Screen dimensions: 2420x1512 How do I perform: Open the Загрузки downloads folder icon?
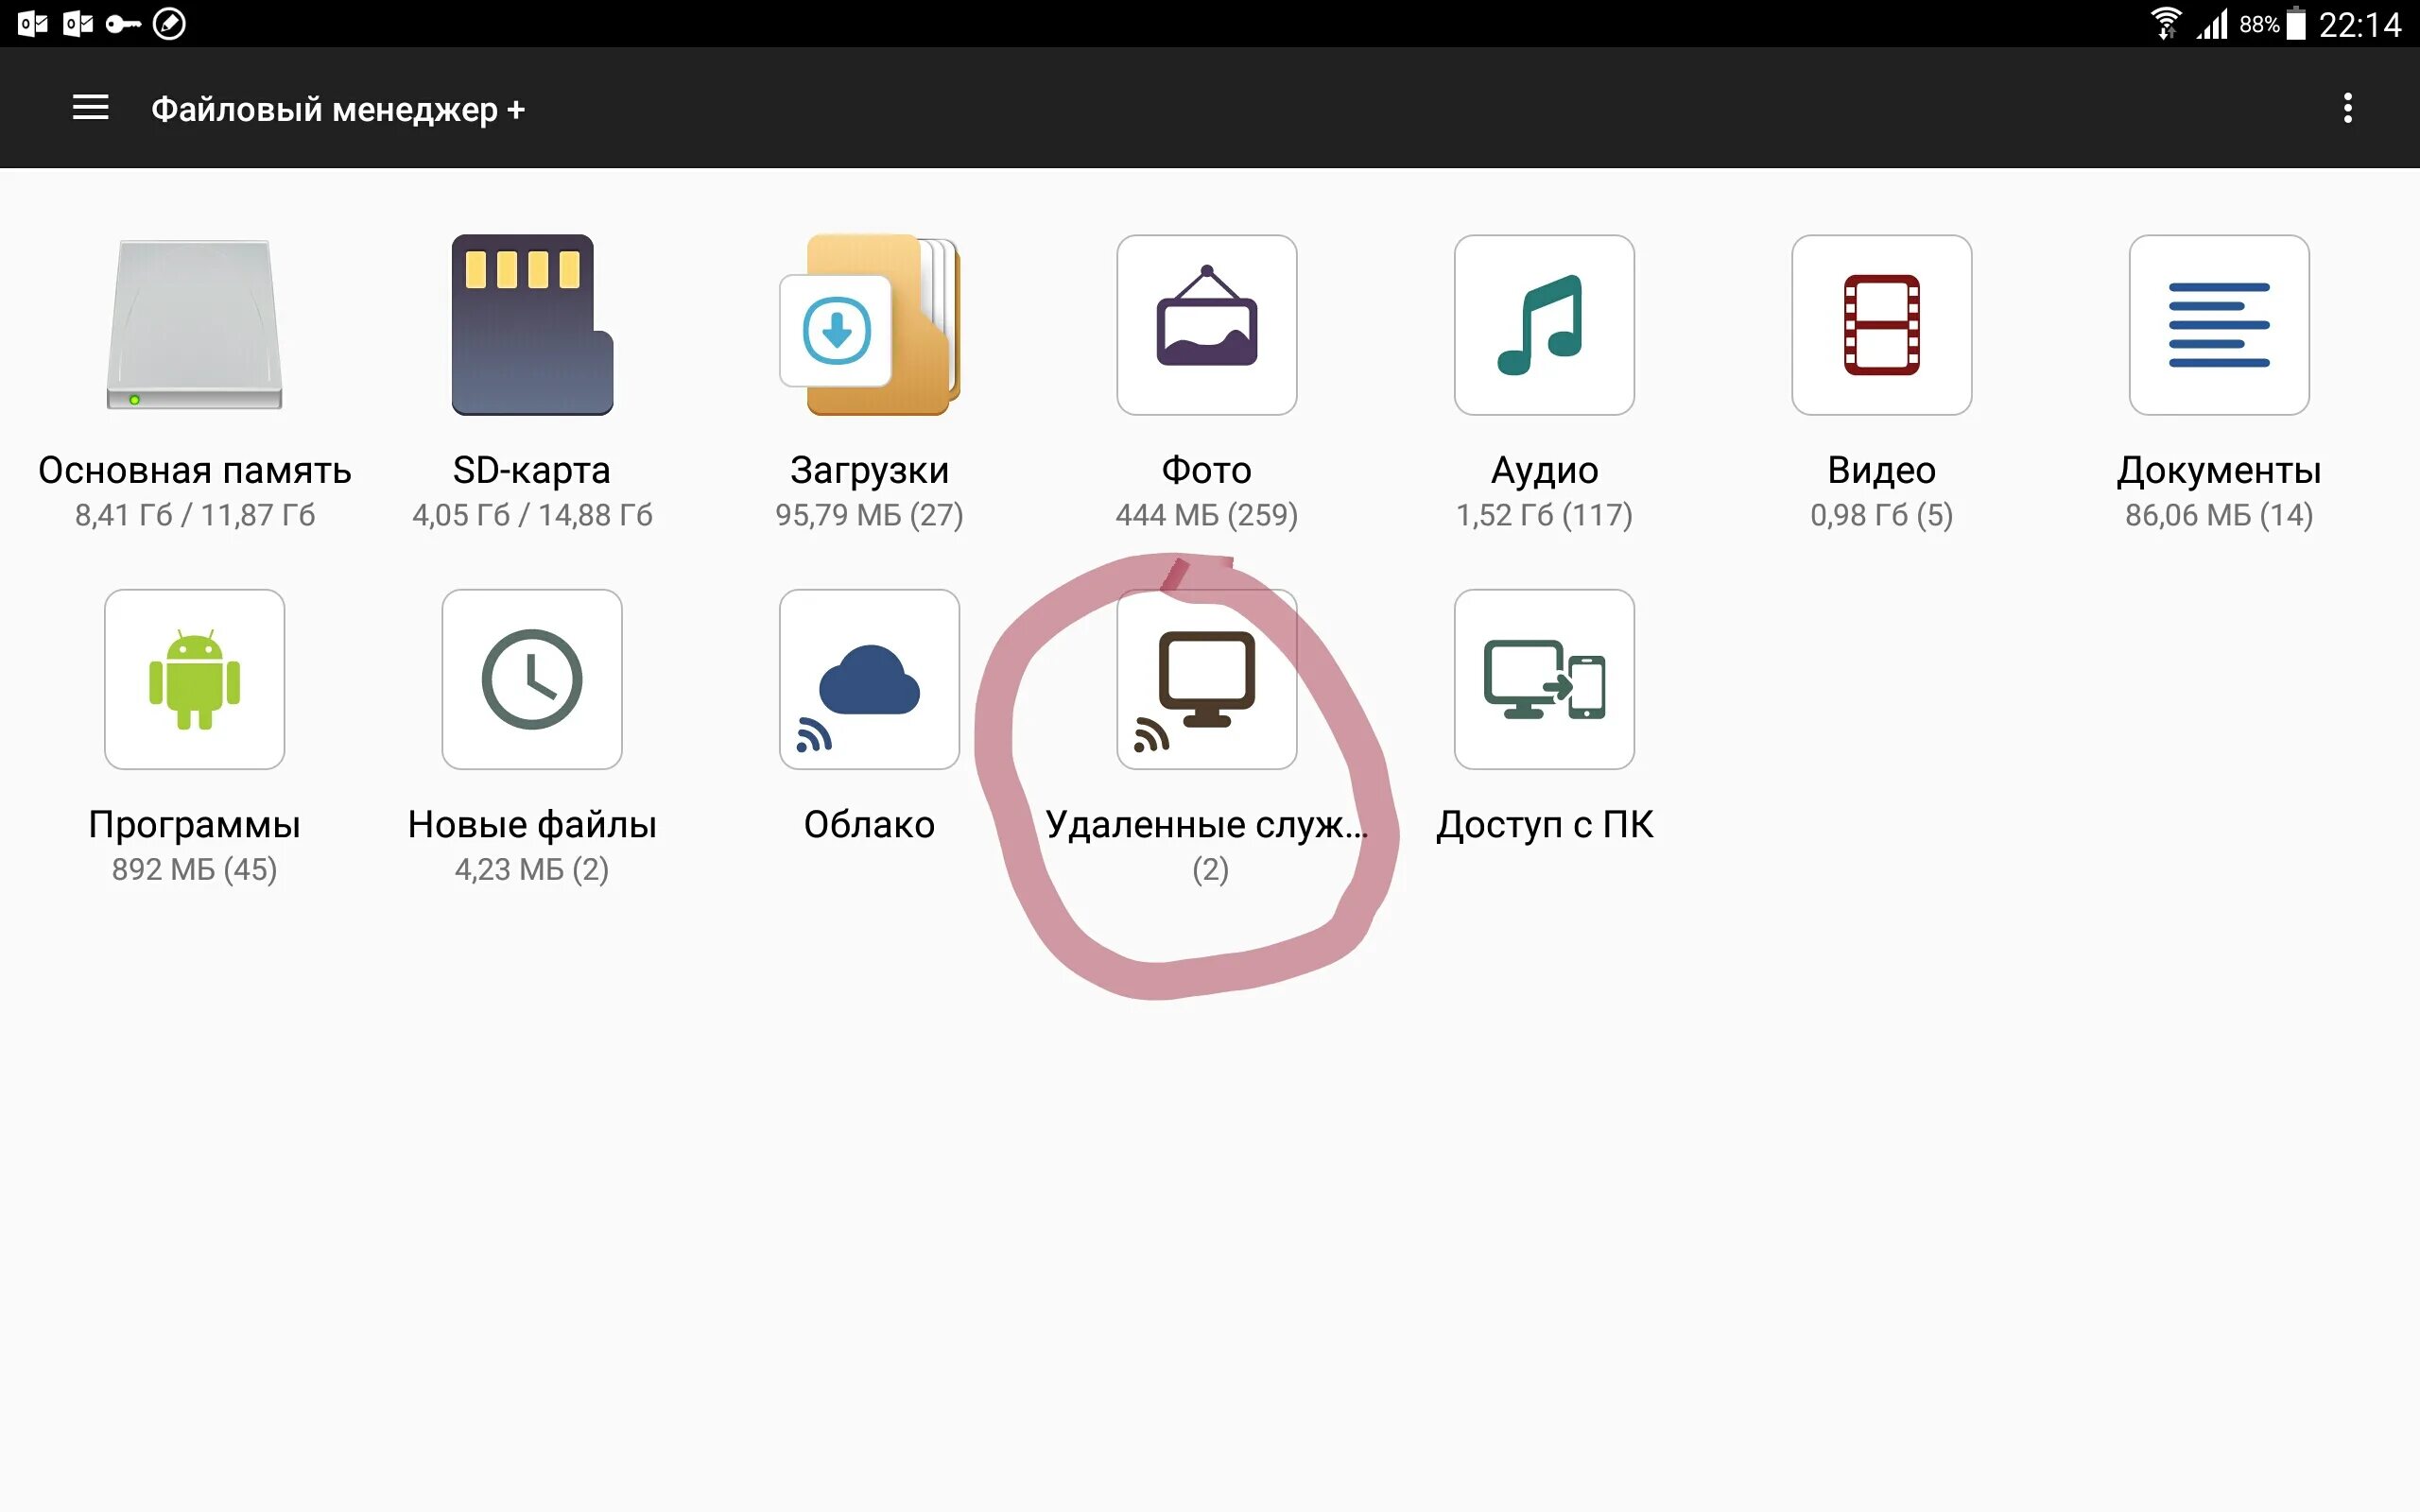point(869,325)
